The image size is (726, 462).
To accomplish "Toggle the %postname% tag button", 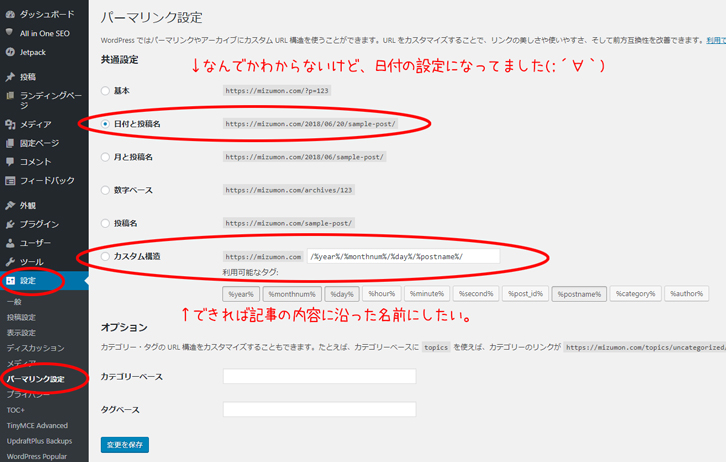I will pyautogui.click(x=579, y=294).
